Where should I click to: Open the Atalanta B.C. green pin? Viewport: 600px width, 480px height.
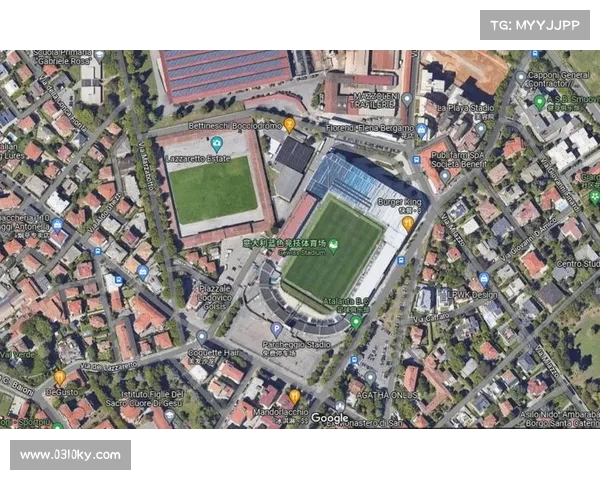[x=356, y=322]
